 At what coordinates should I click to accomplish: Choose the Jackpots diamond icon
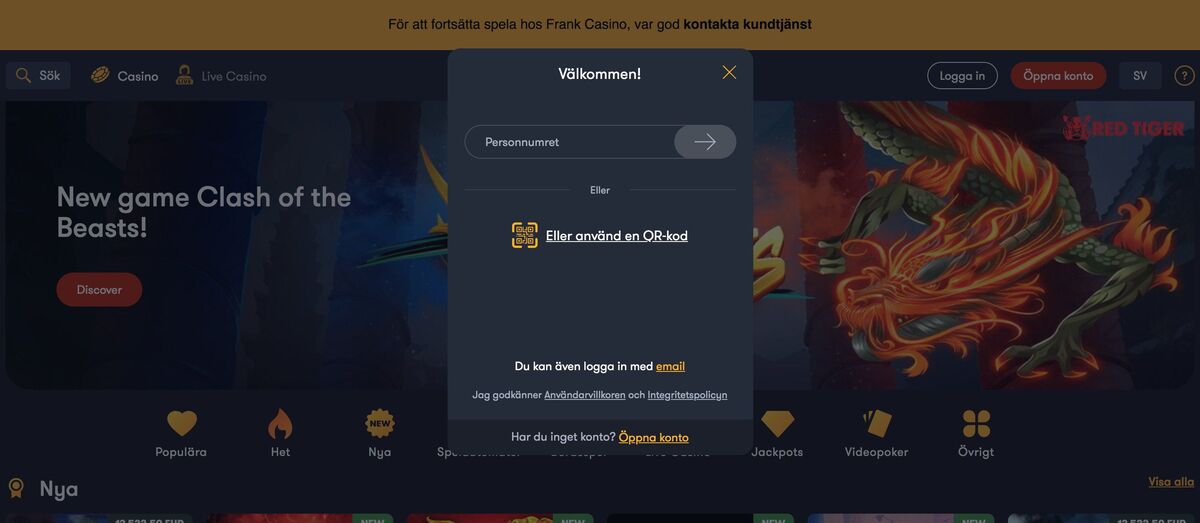click(x=777, y=424)
